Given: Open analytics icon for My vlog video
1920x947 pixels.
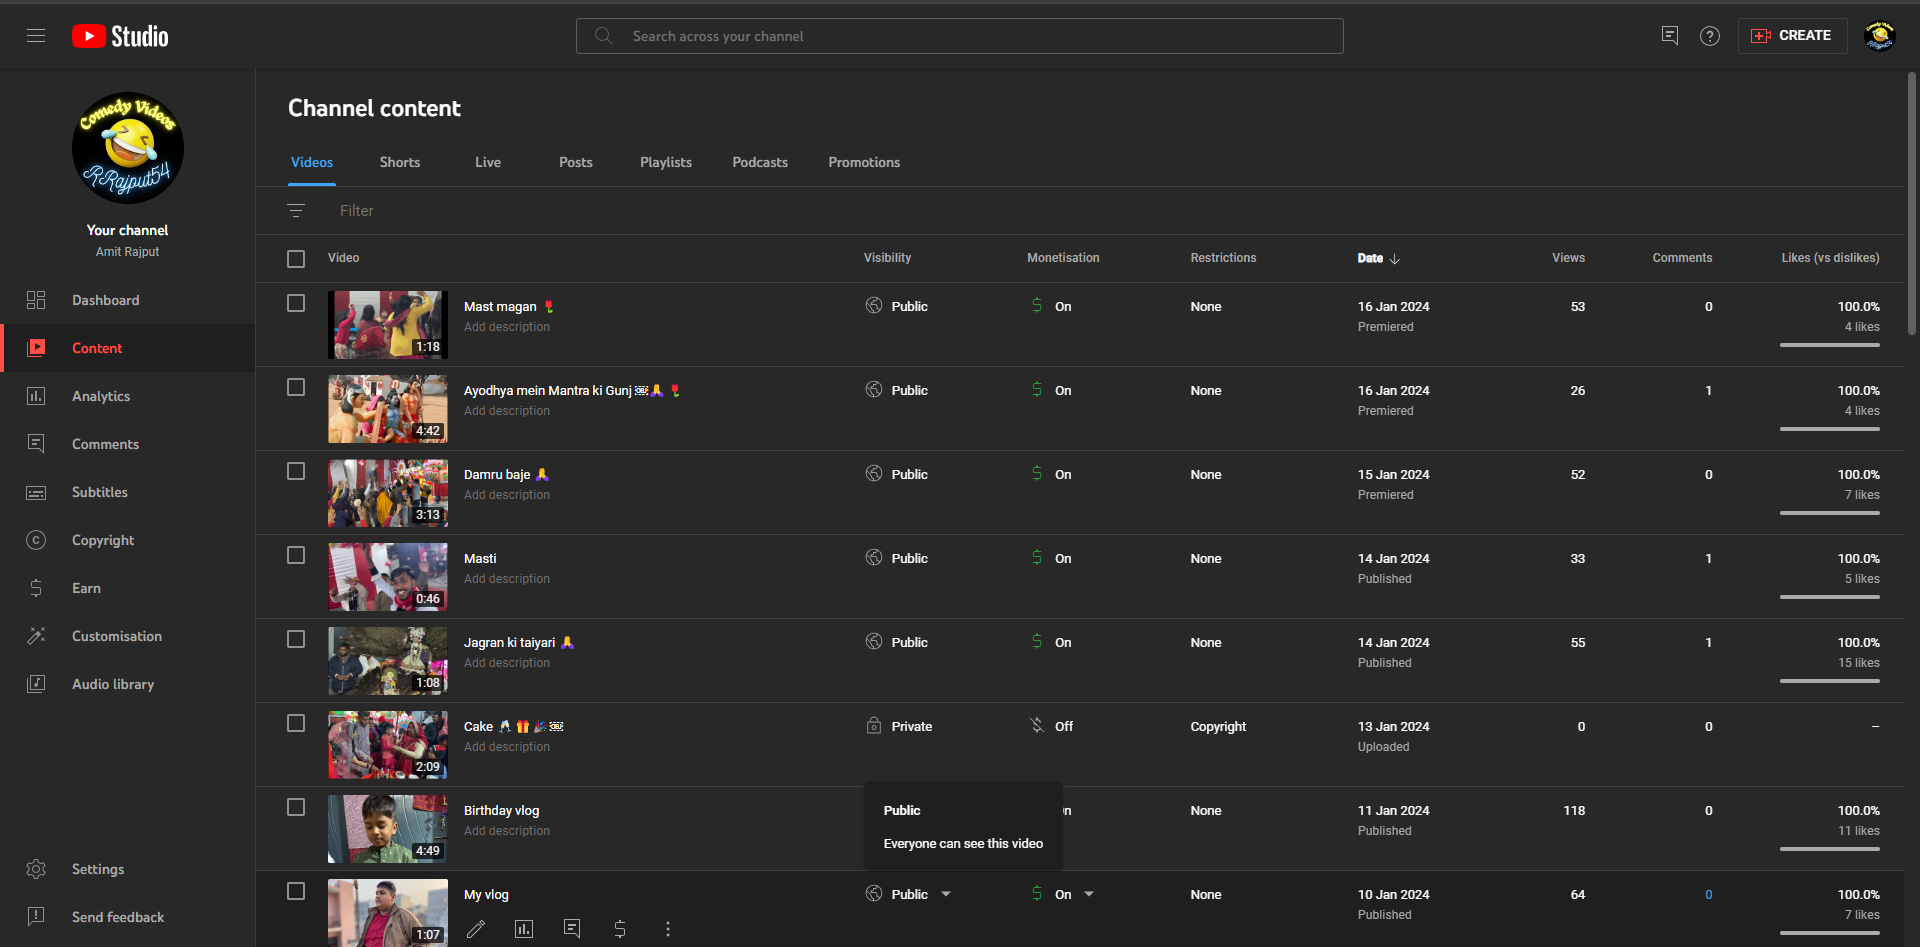Looking at the screenshot, I should point(524,929).
